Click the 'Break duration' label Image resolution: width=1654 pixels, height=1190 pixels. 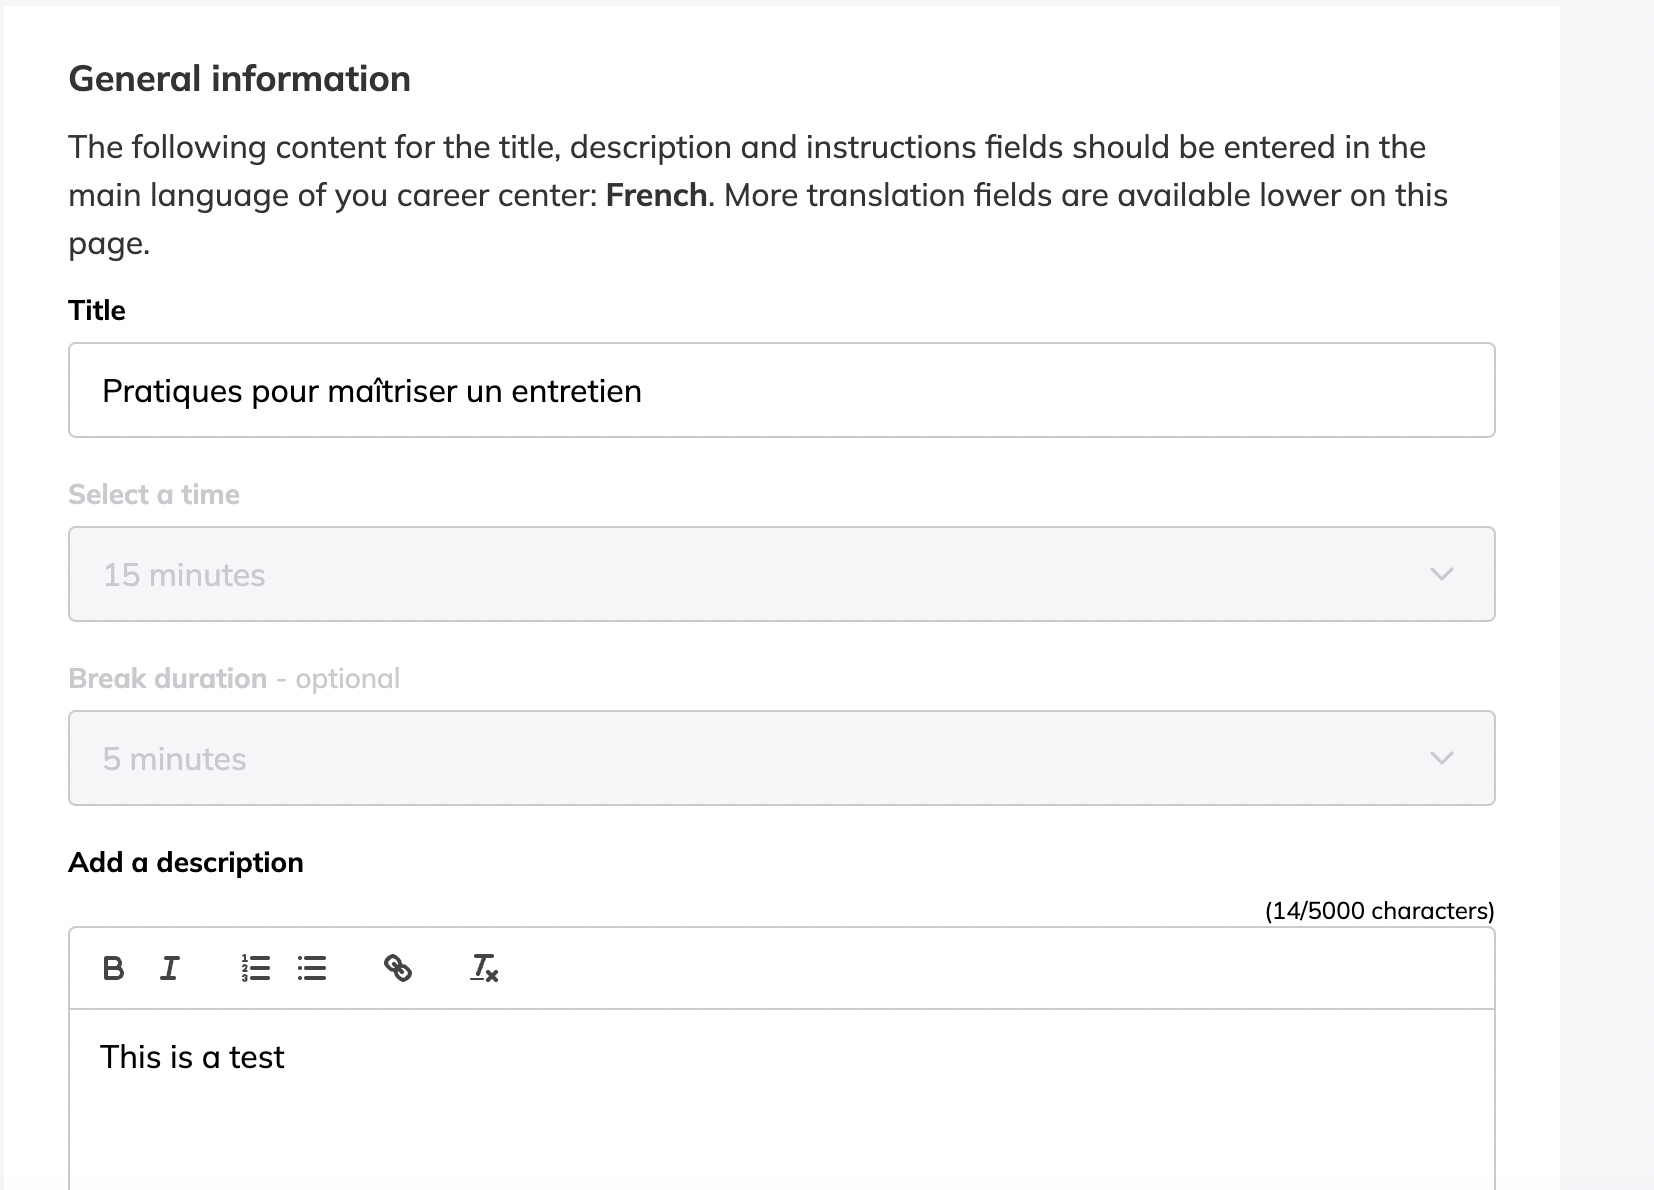pyautogui.click(x=168, y=678)
